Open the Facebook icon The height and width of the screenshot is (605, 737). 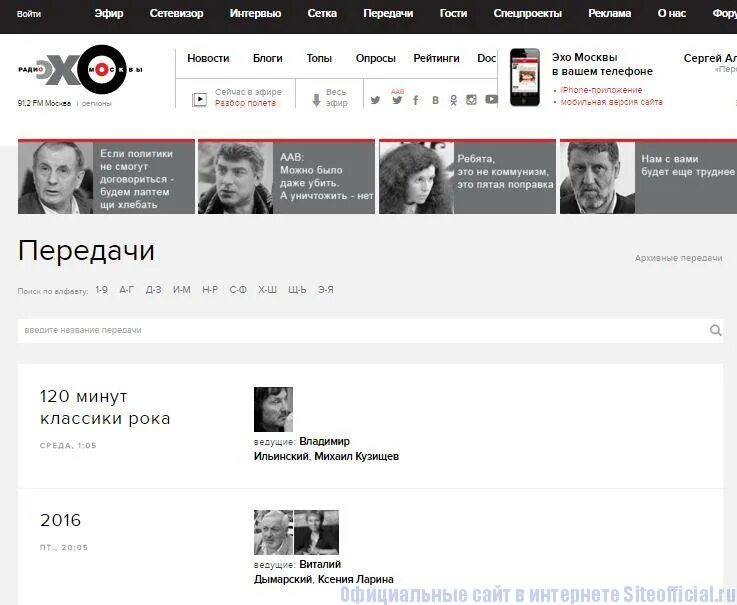pos(416,100)
